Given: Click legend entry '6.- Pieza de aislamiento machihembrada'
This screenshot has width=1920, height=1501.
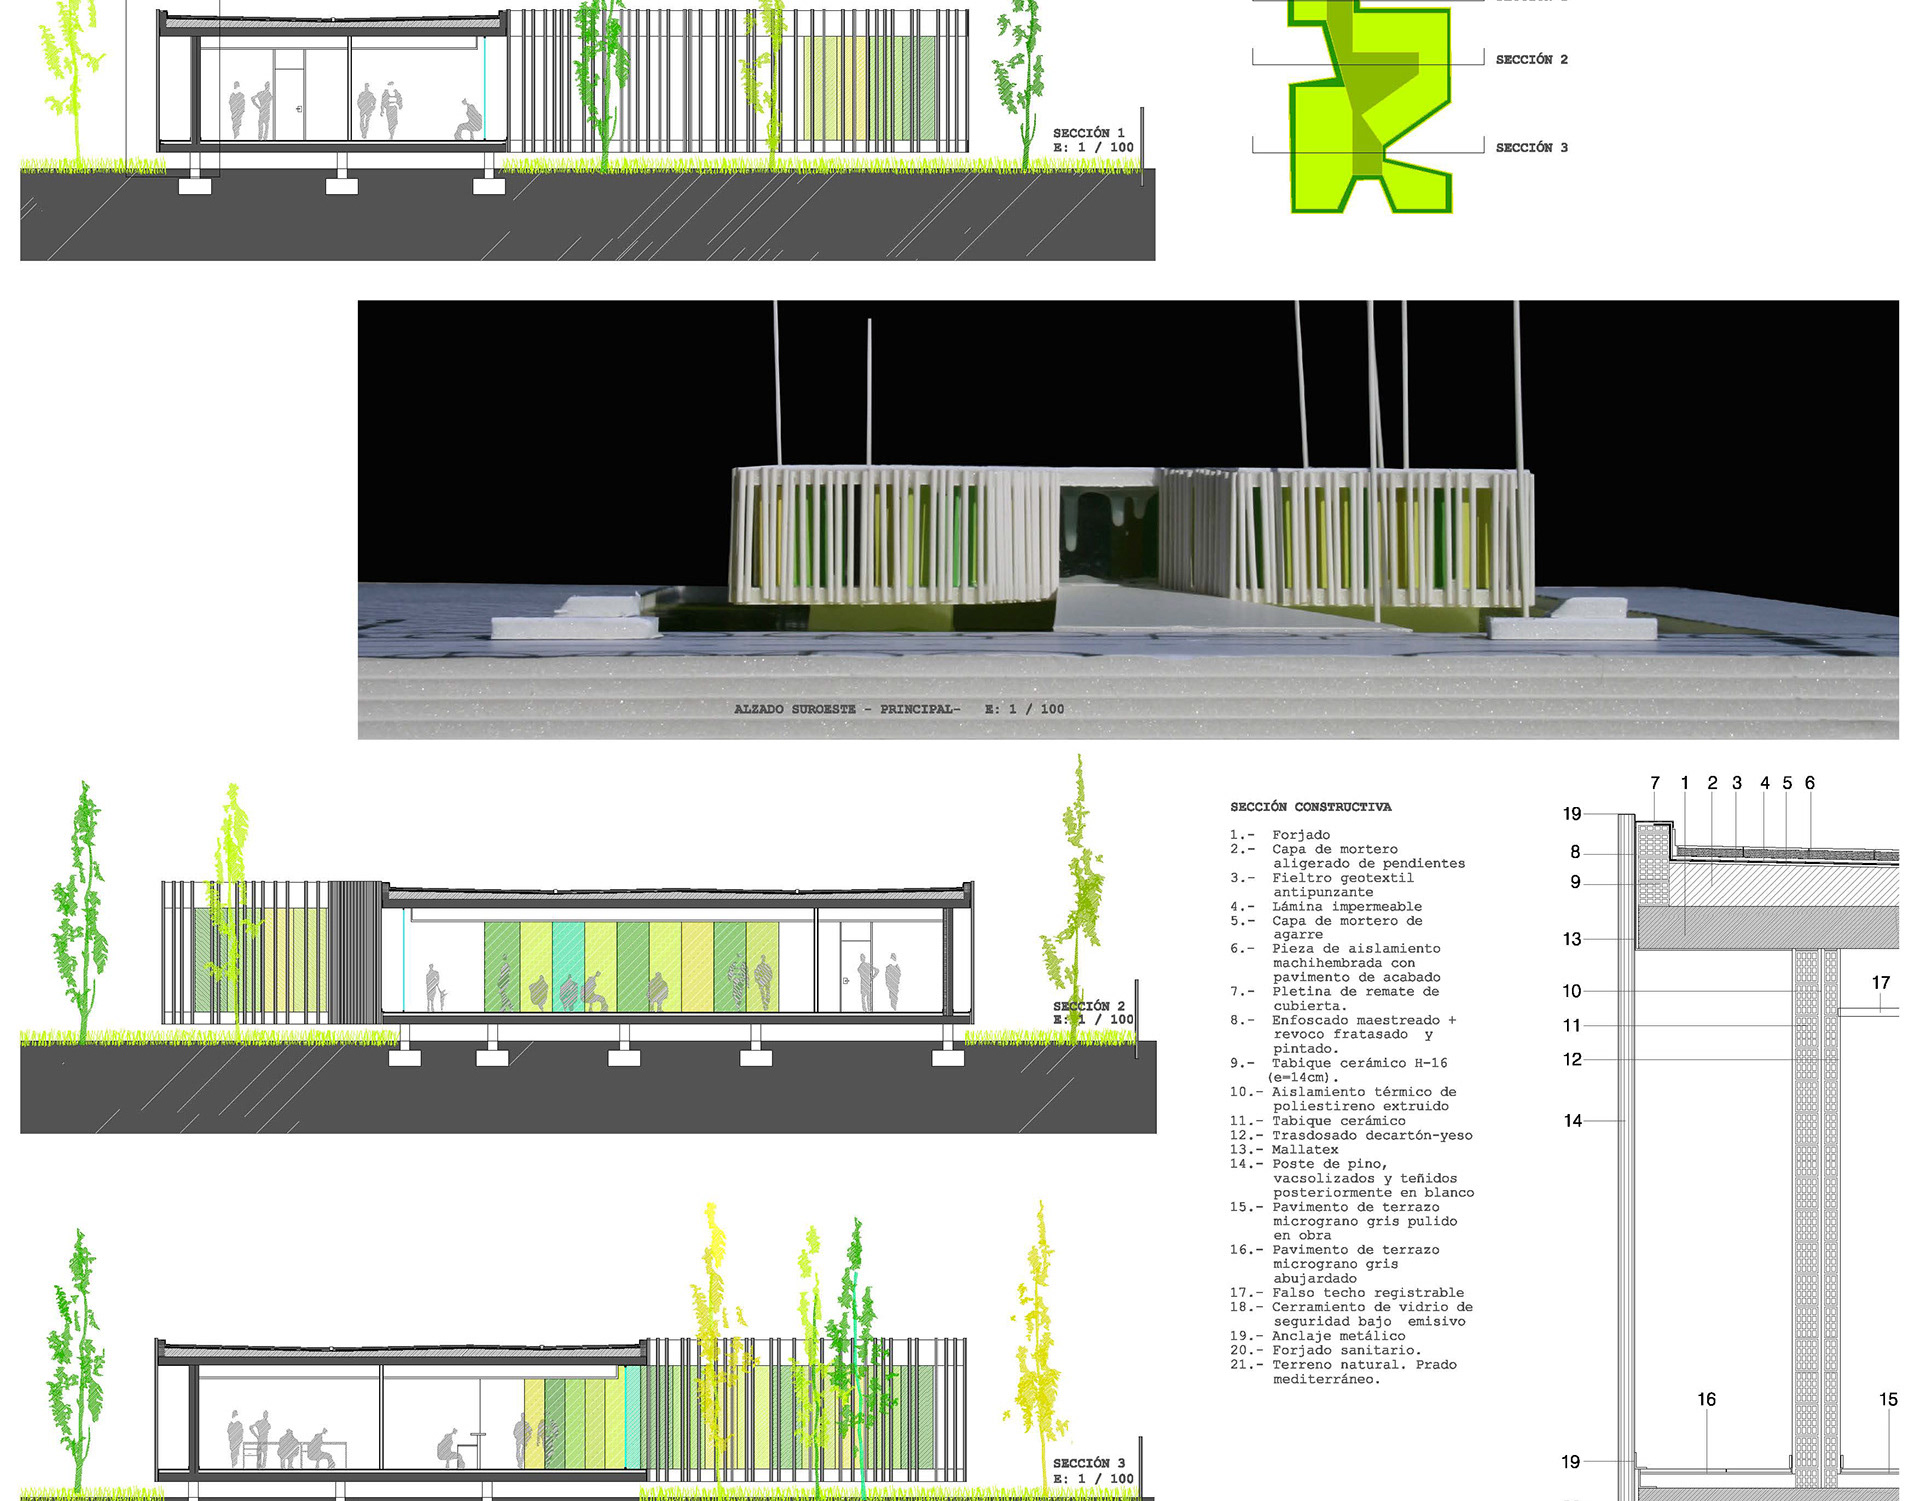Looking at the screenshot, I should 1336,963.
